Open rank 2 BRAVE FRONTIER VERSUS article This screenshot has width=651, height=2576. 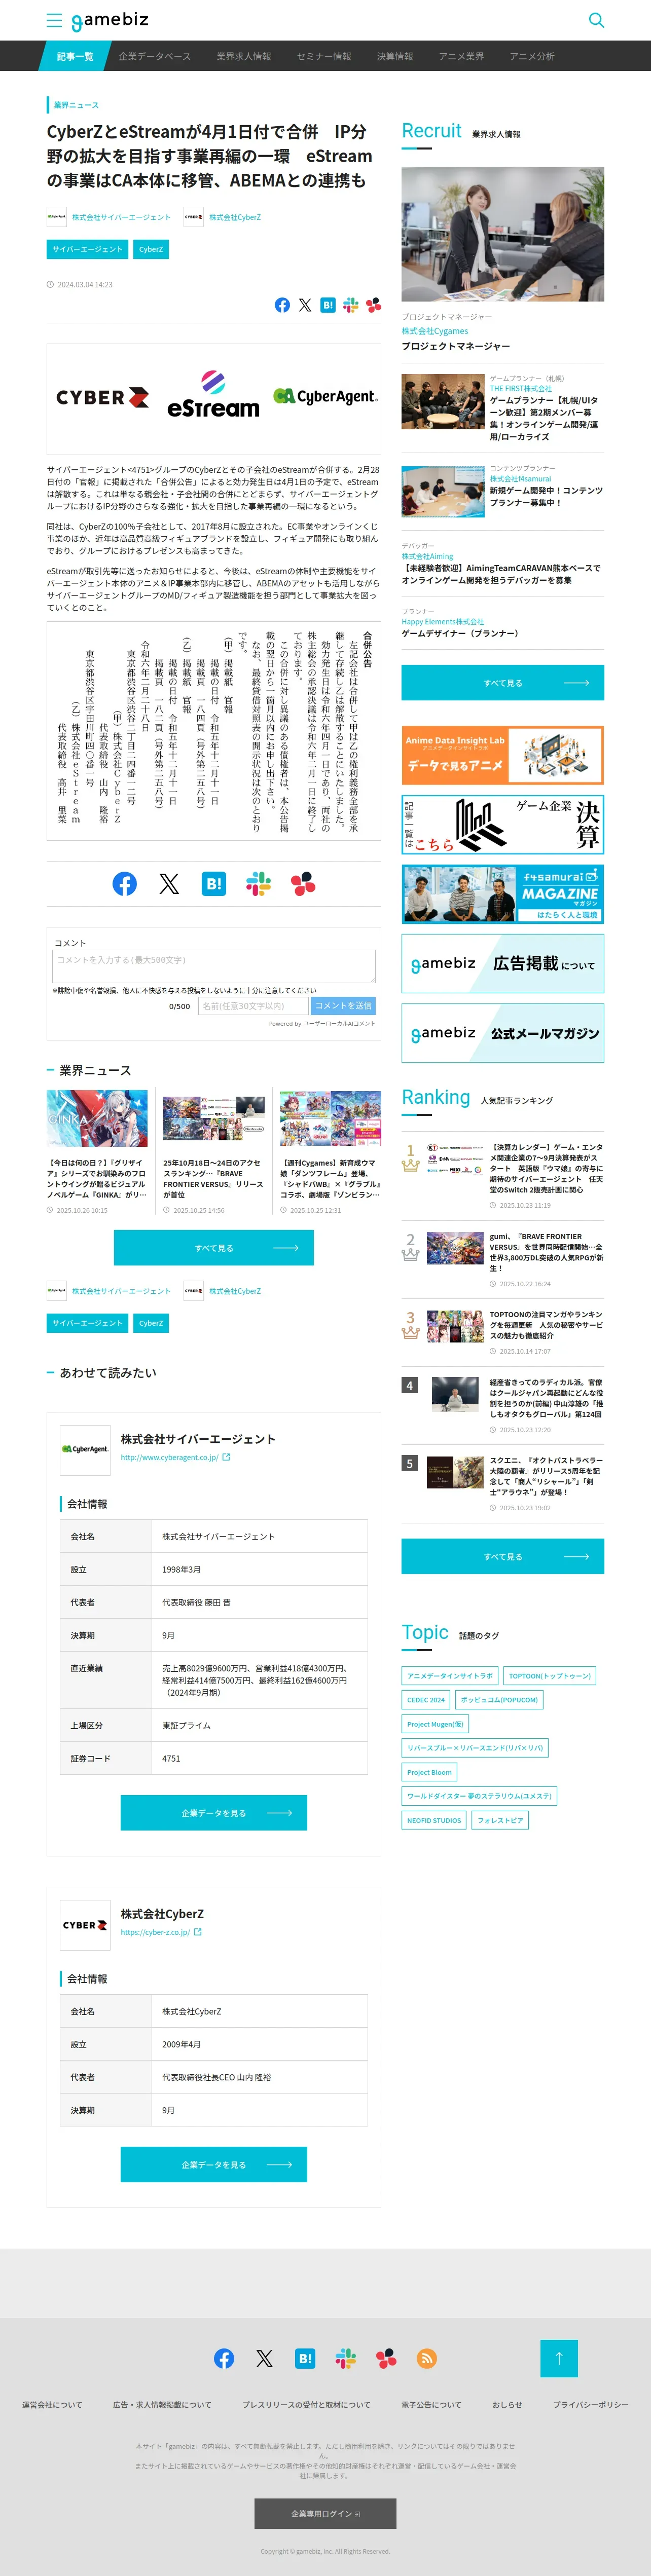coord(546,1252)
